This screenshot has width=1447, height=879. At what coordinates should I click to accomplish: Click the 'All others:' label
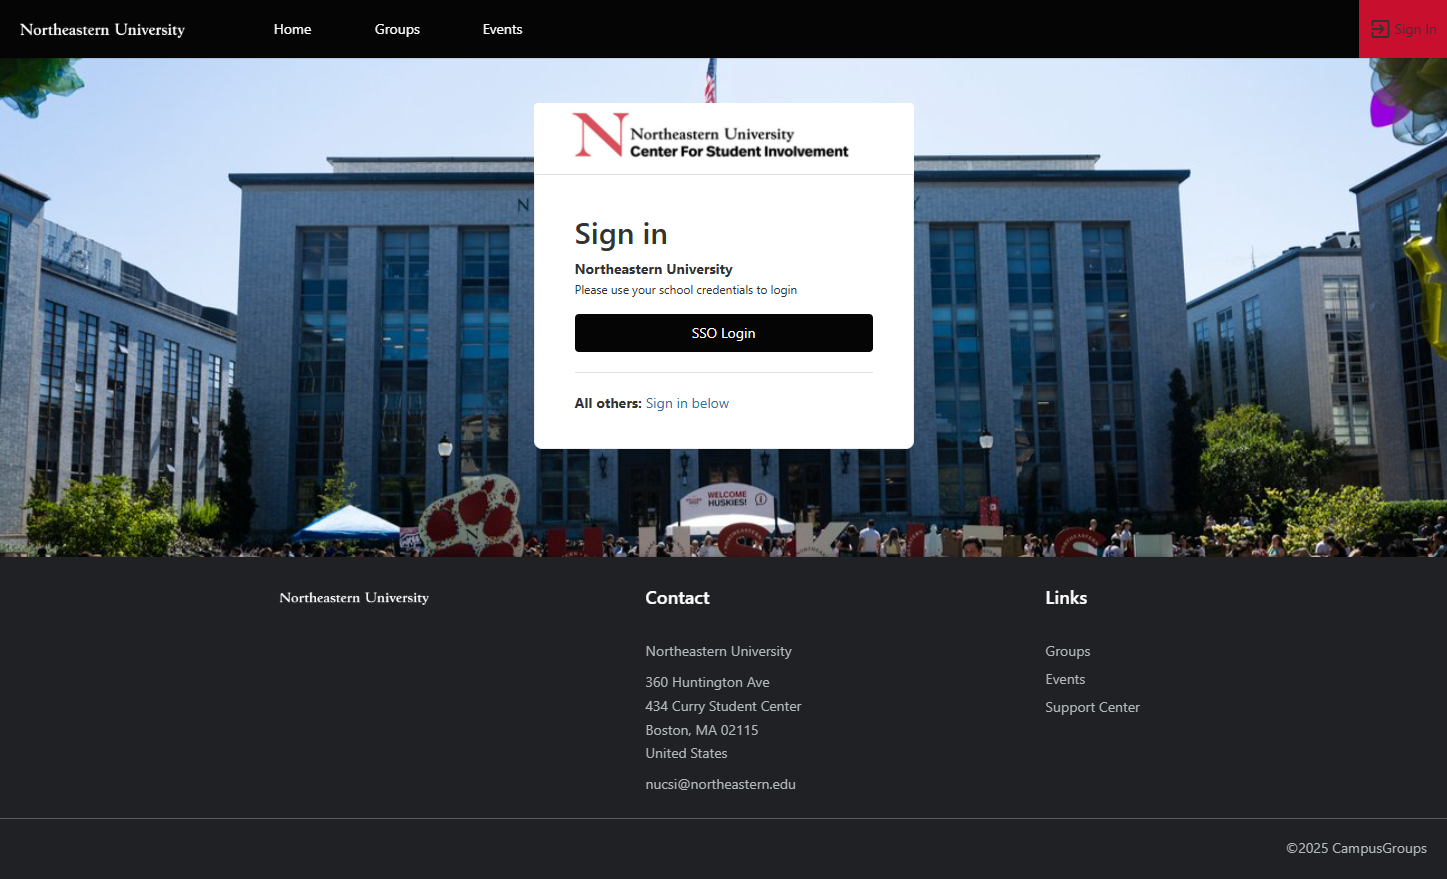tap(608, 403)
